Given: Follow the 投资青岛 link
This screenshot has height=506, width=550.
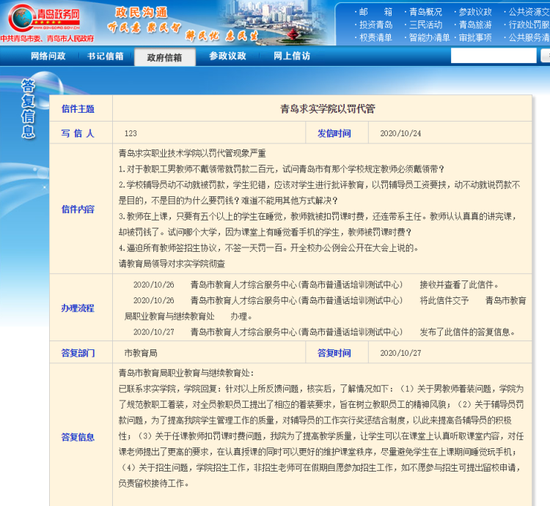Looking at the screenshot, I should 376,25.
